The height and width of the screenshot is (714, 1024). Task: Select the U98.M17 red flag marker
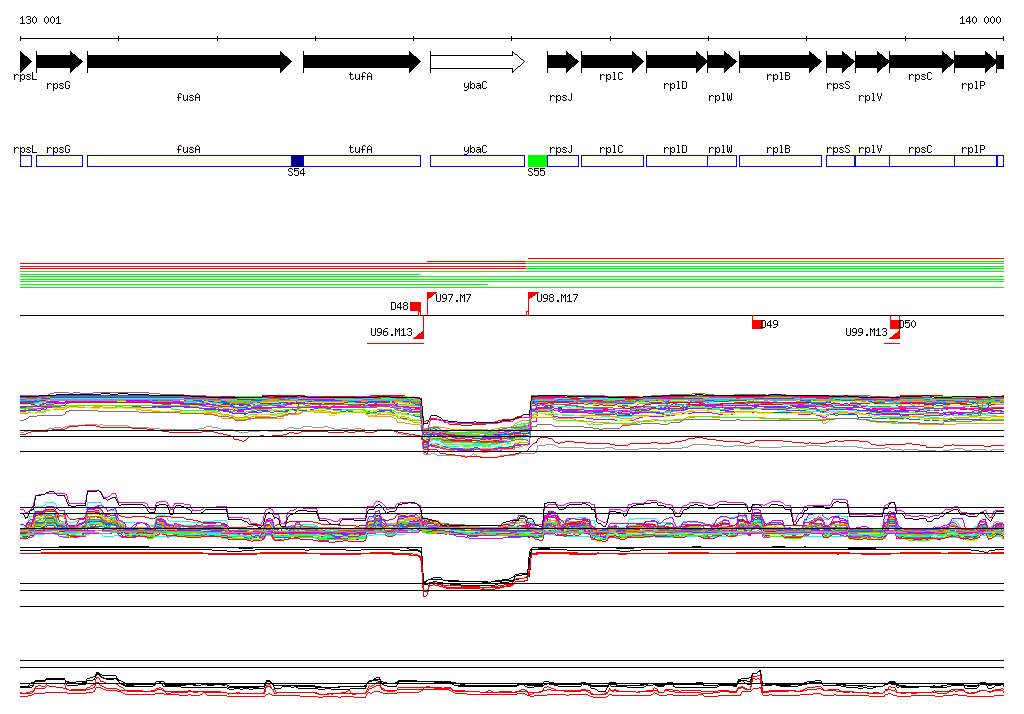(x=533, y=297)
